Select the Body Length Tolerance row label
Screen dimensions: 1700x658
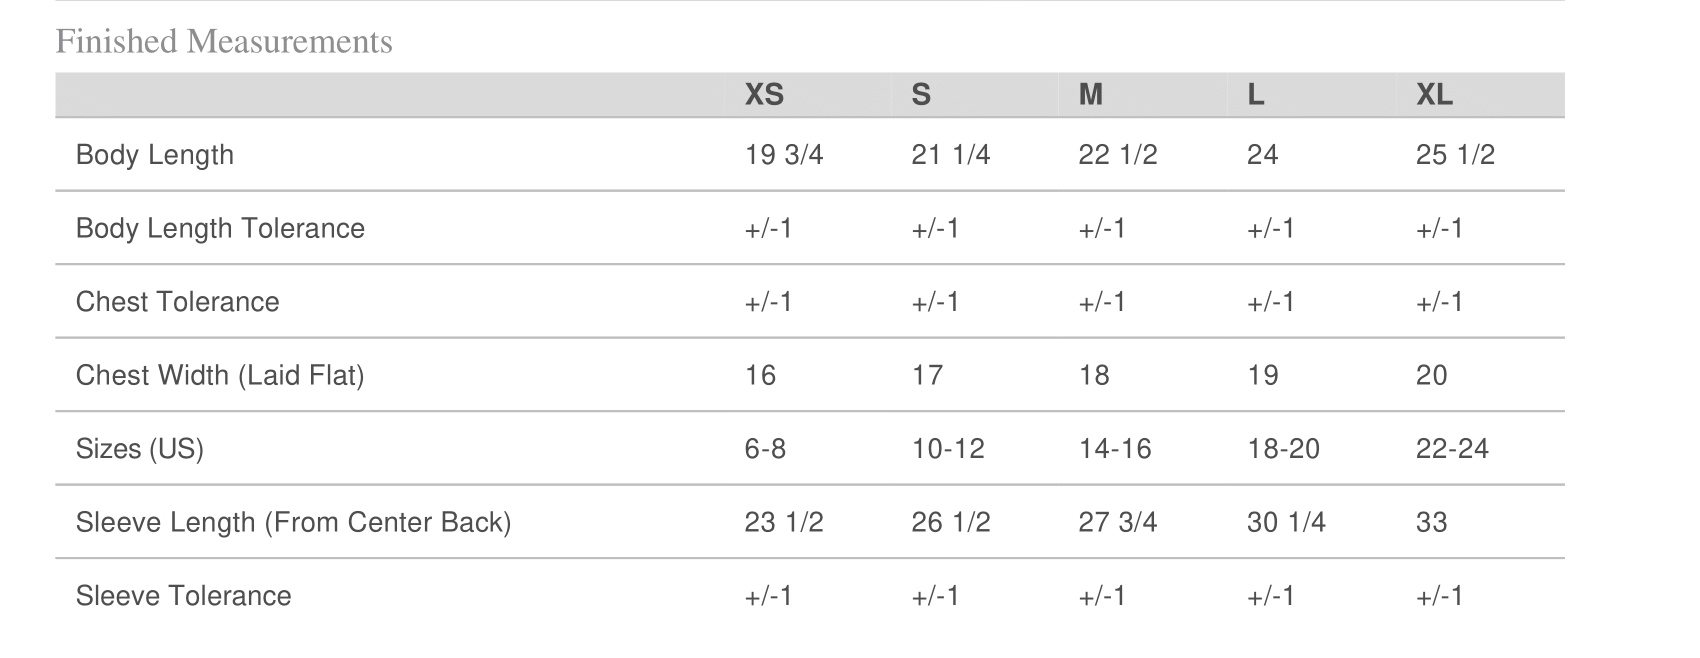220,228
